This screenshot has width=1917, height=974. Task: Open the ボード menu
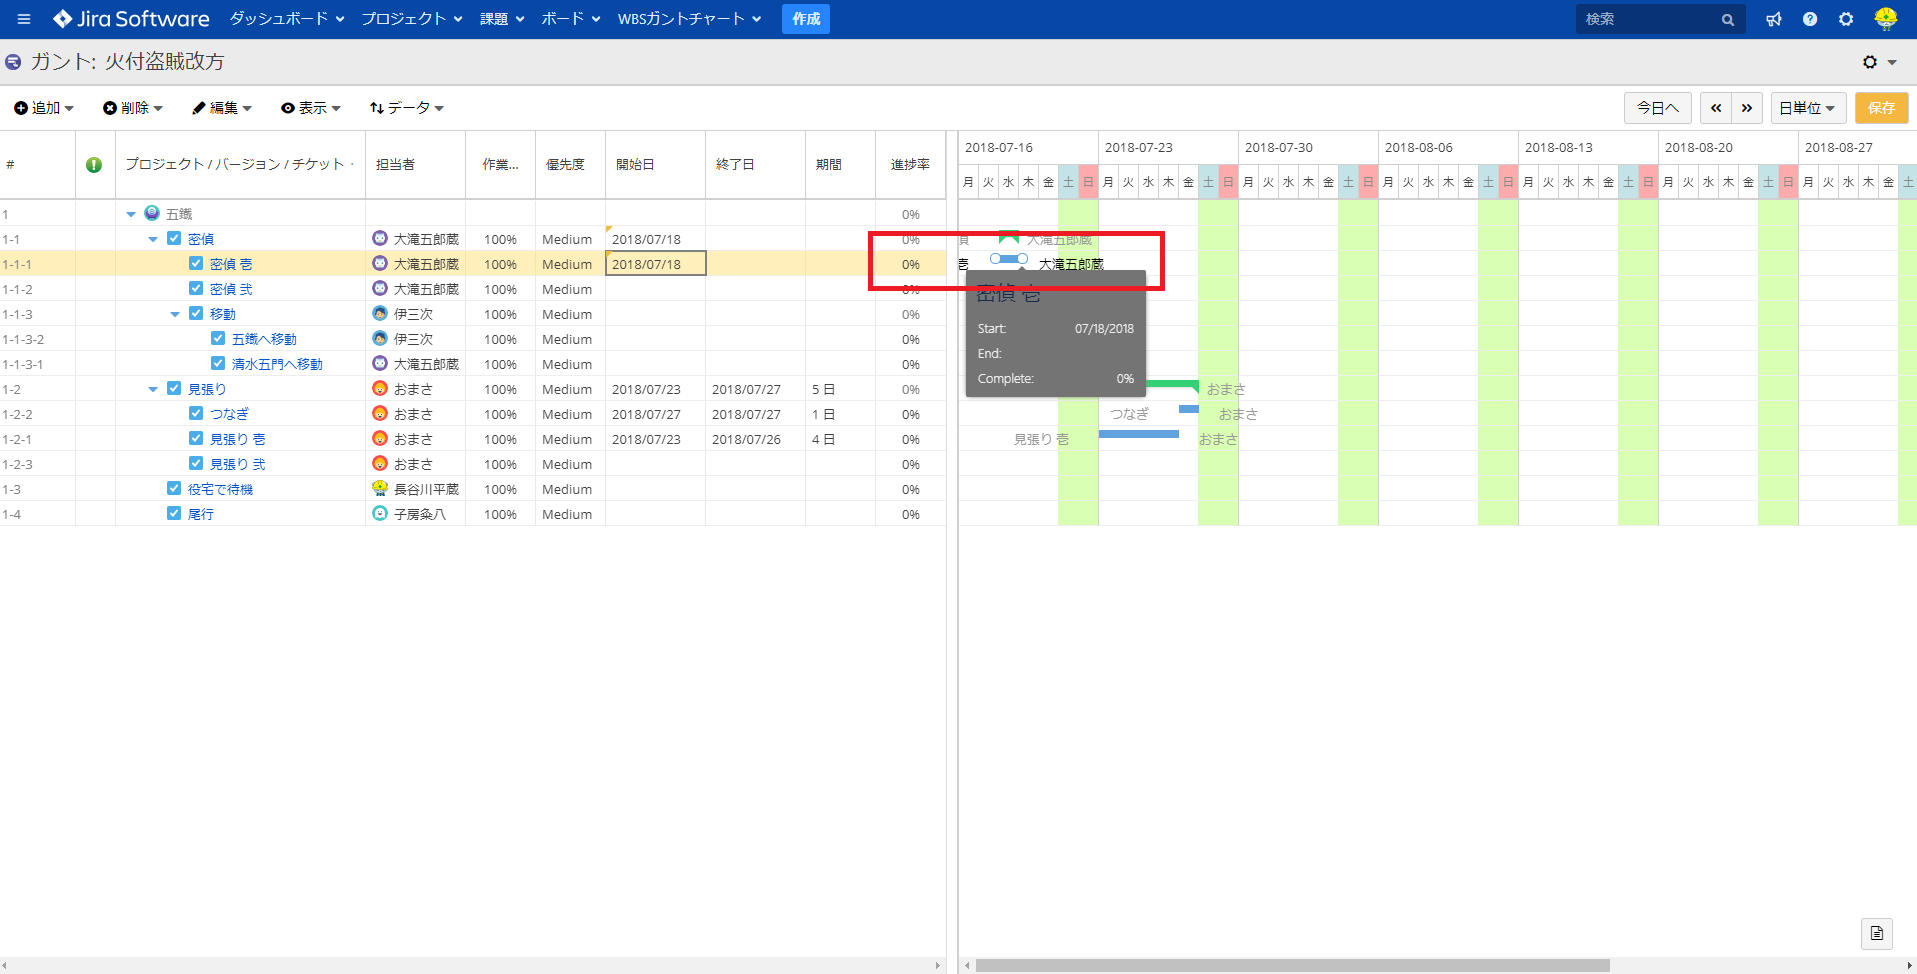pos(571,19)
